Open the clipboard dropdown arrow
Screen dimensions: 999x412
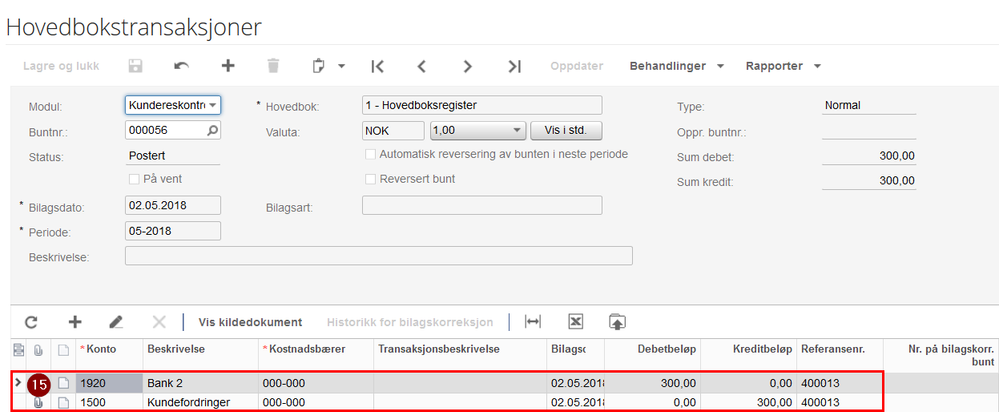click(x=341, y=67)
